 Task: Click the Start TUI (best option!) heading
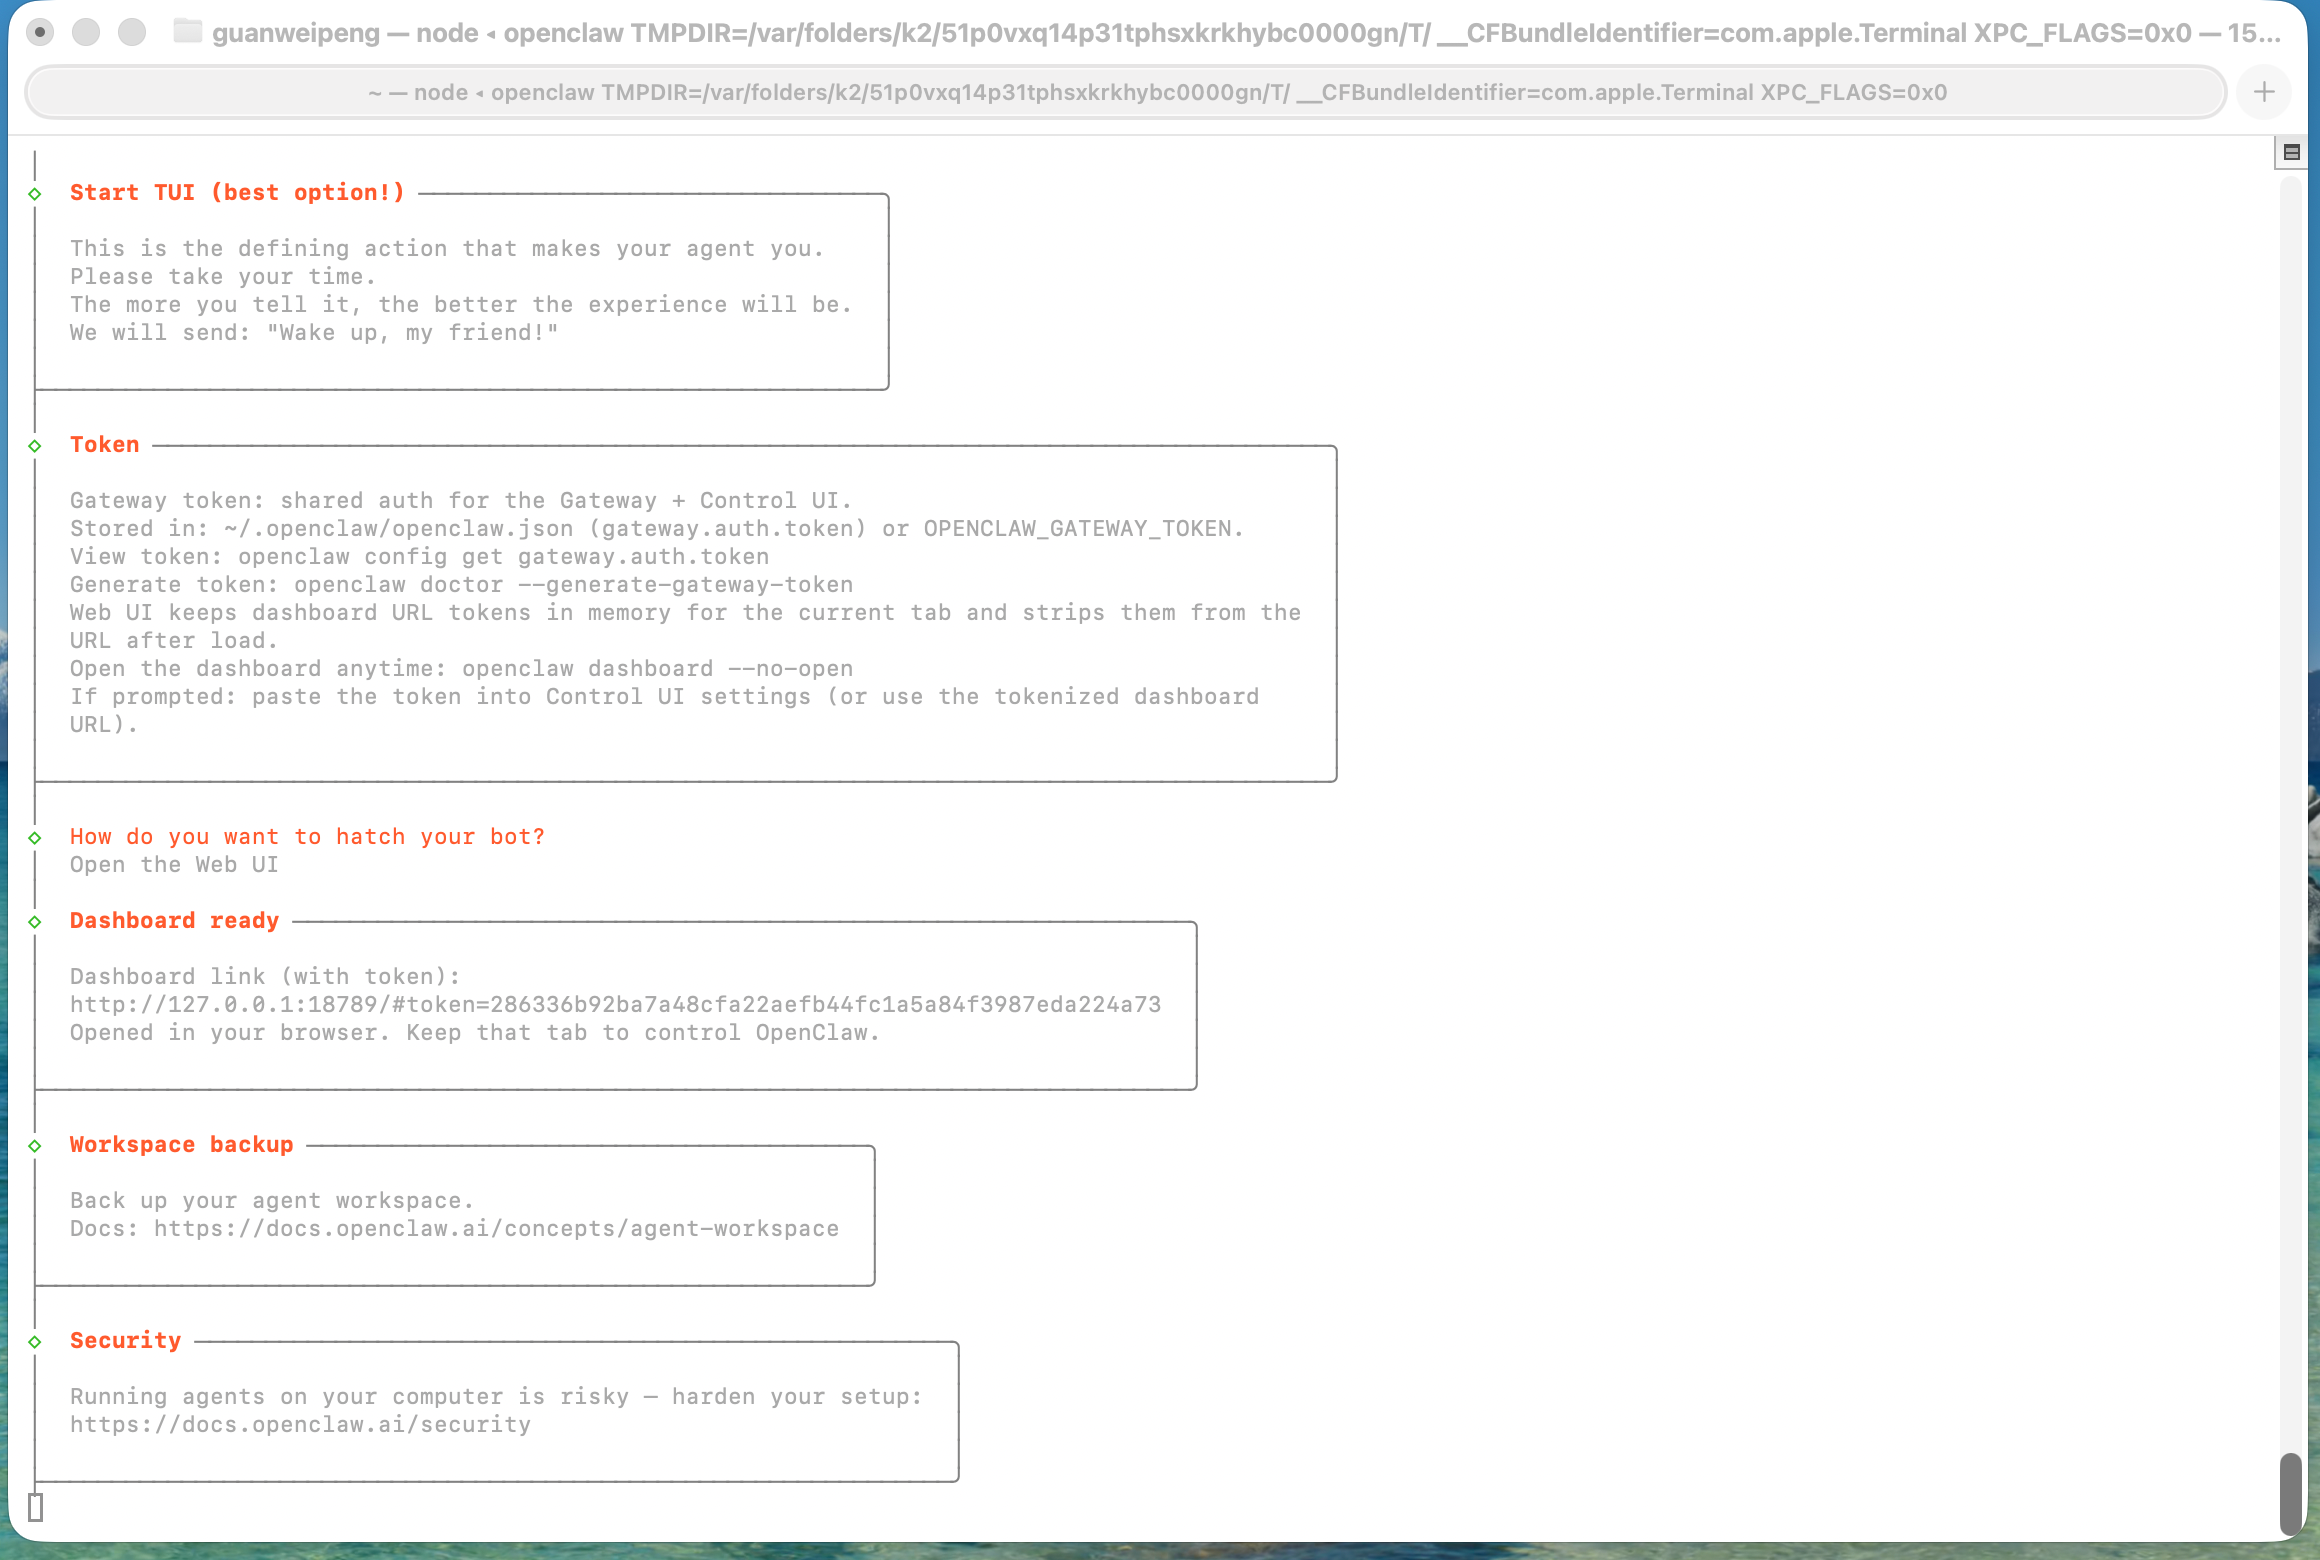coord(237,192)
